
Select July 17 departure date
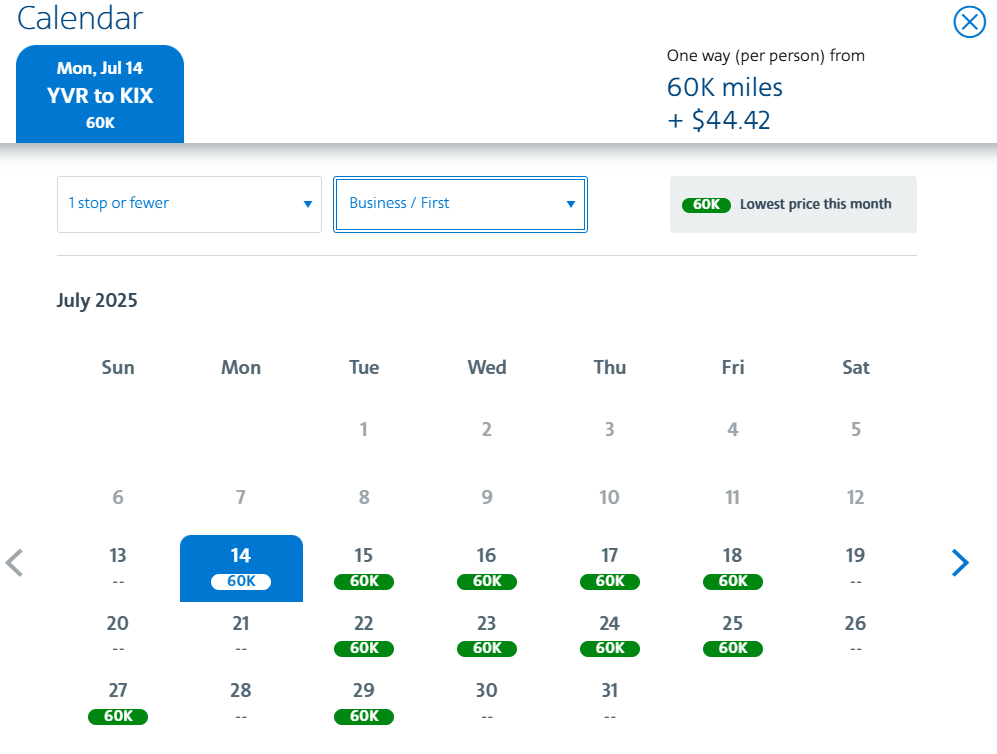click(x=609, y=568)
